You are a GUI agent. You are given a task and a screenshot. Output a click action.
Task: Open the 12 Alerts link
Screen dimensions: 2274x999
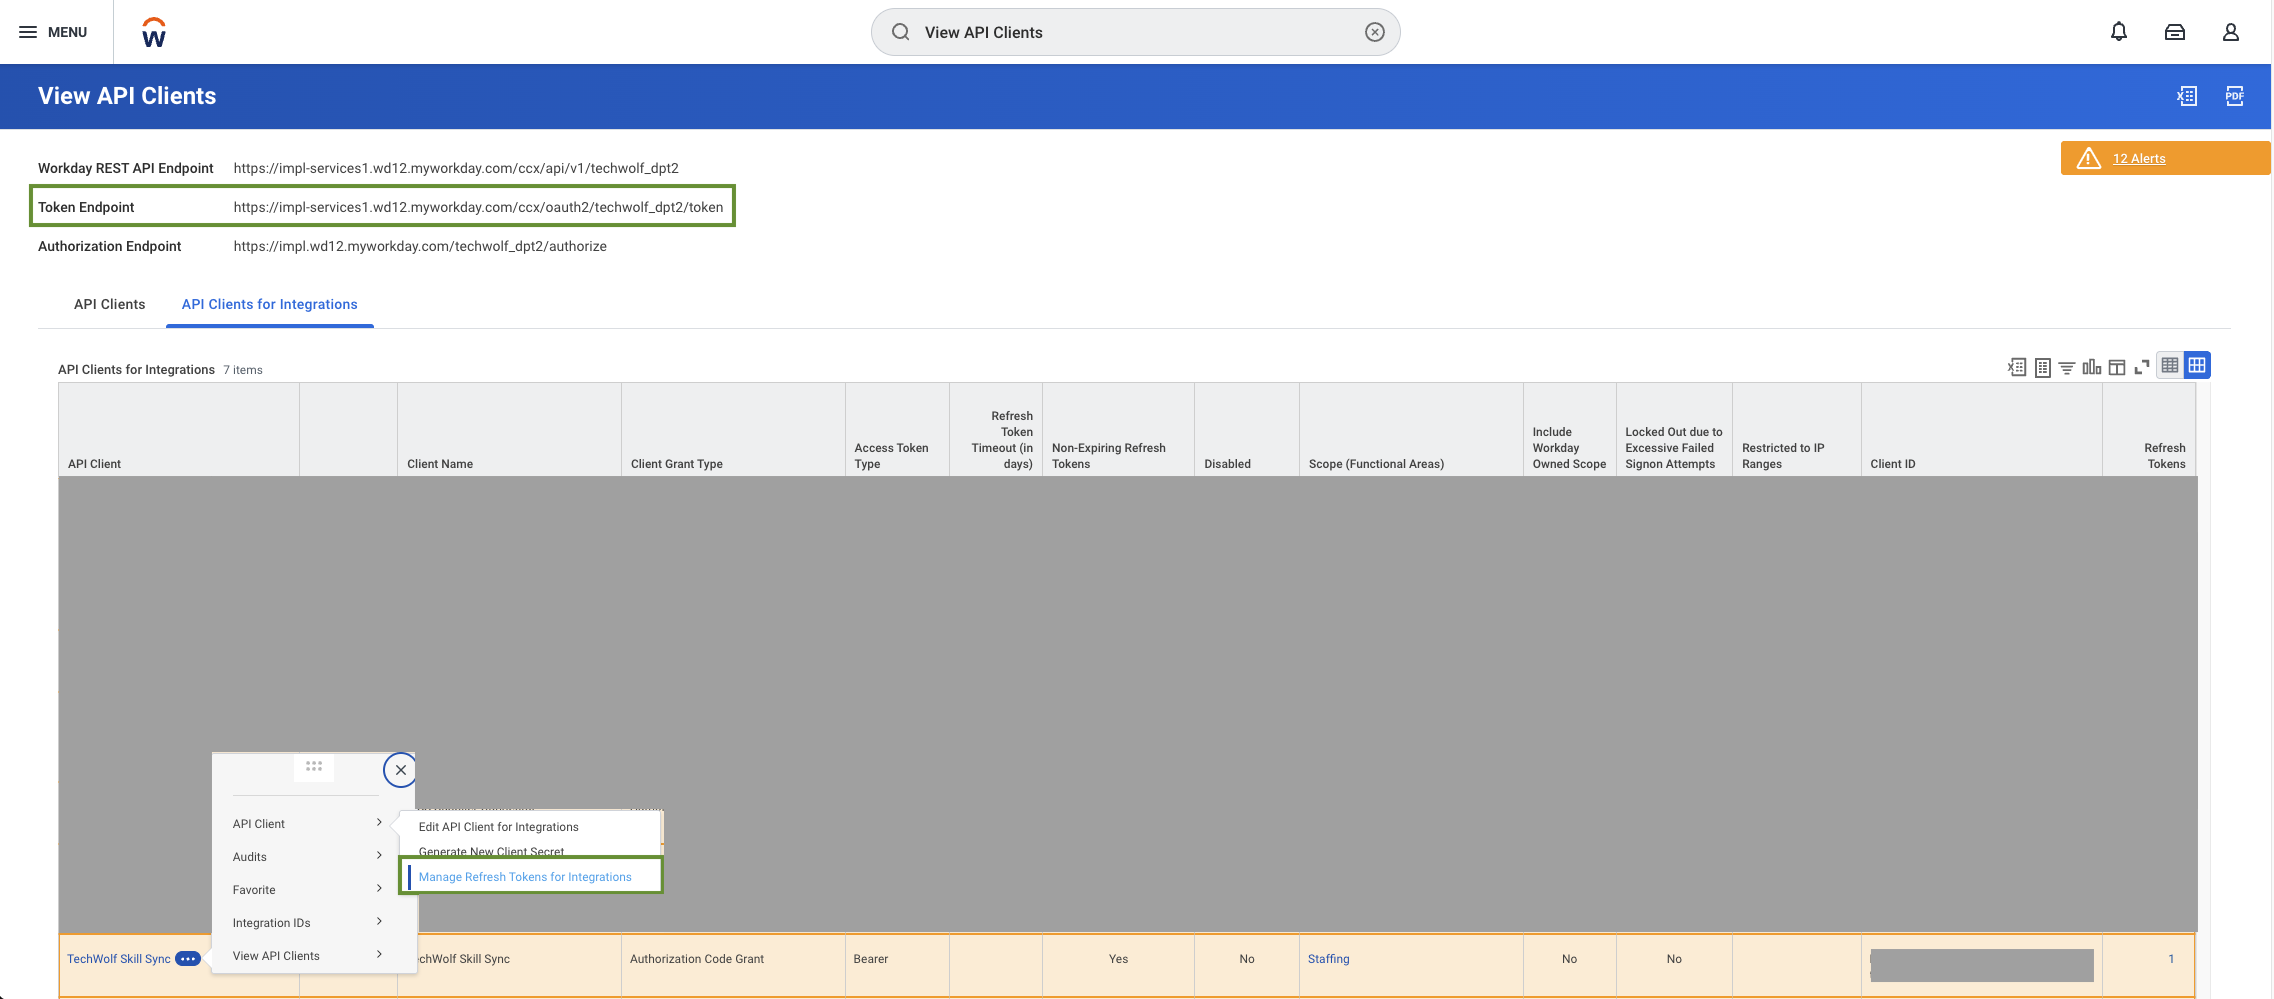coord(2138,158)
